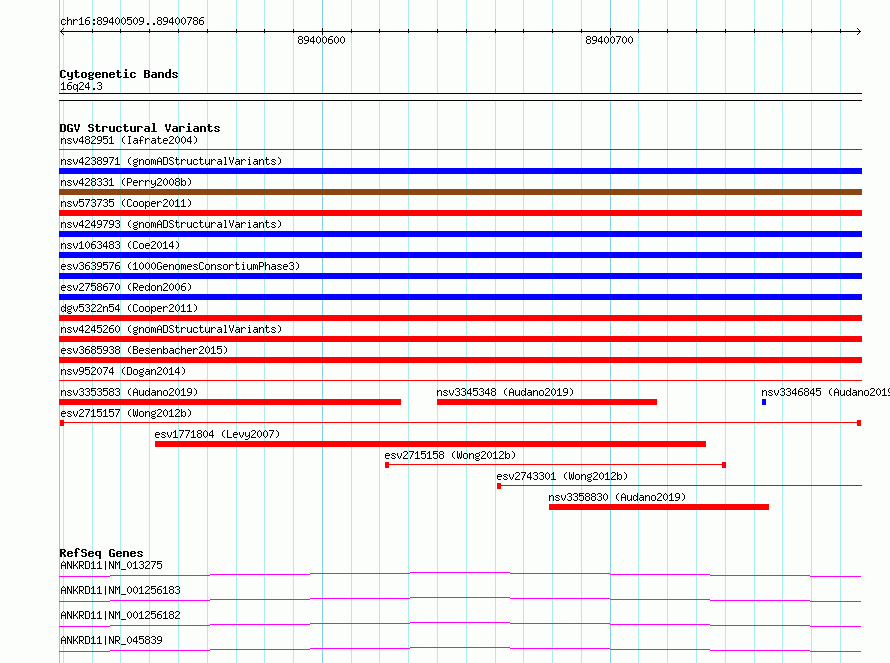
Task: Open transcript ANKRD11|NM_013275
Action: click(x=111, y=565)
